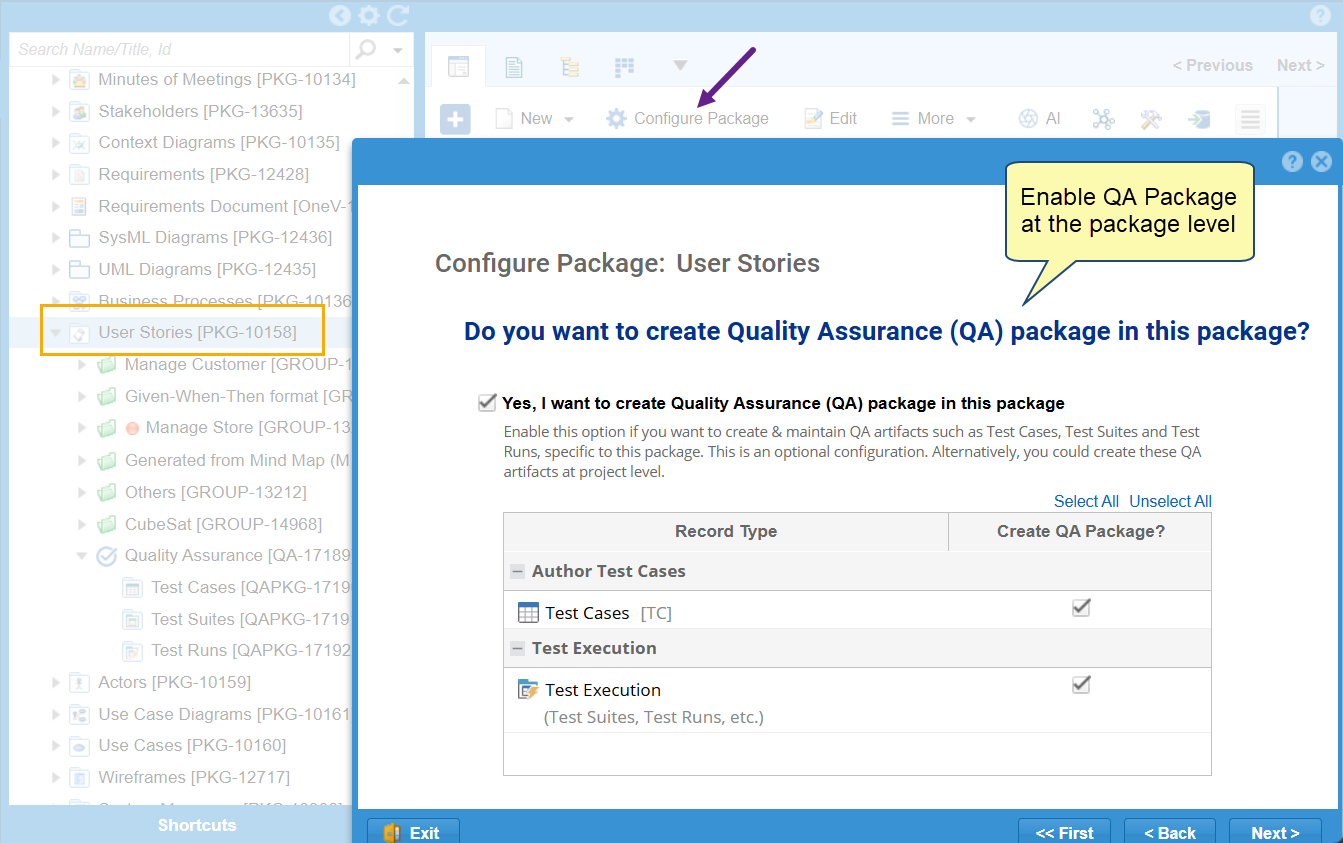Click the lines menu icon in toolbar
1343x843 pixels.
point(1250,119)
